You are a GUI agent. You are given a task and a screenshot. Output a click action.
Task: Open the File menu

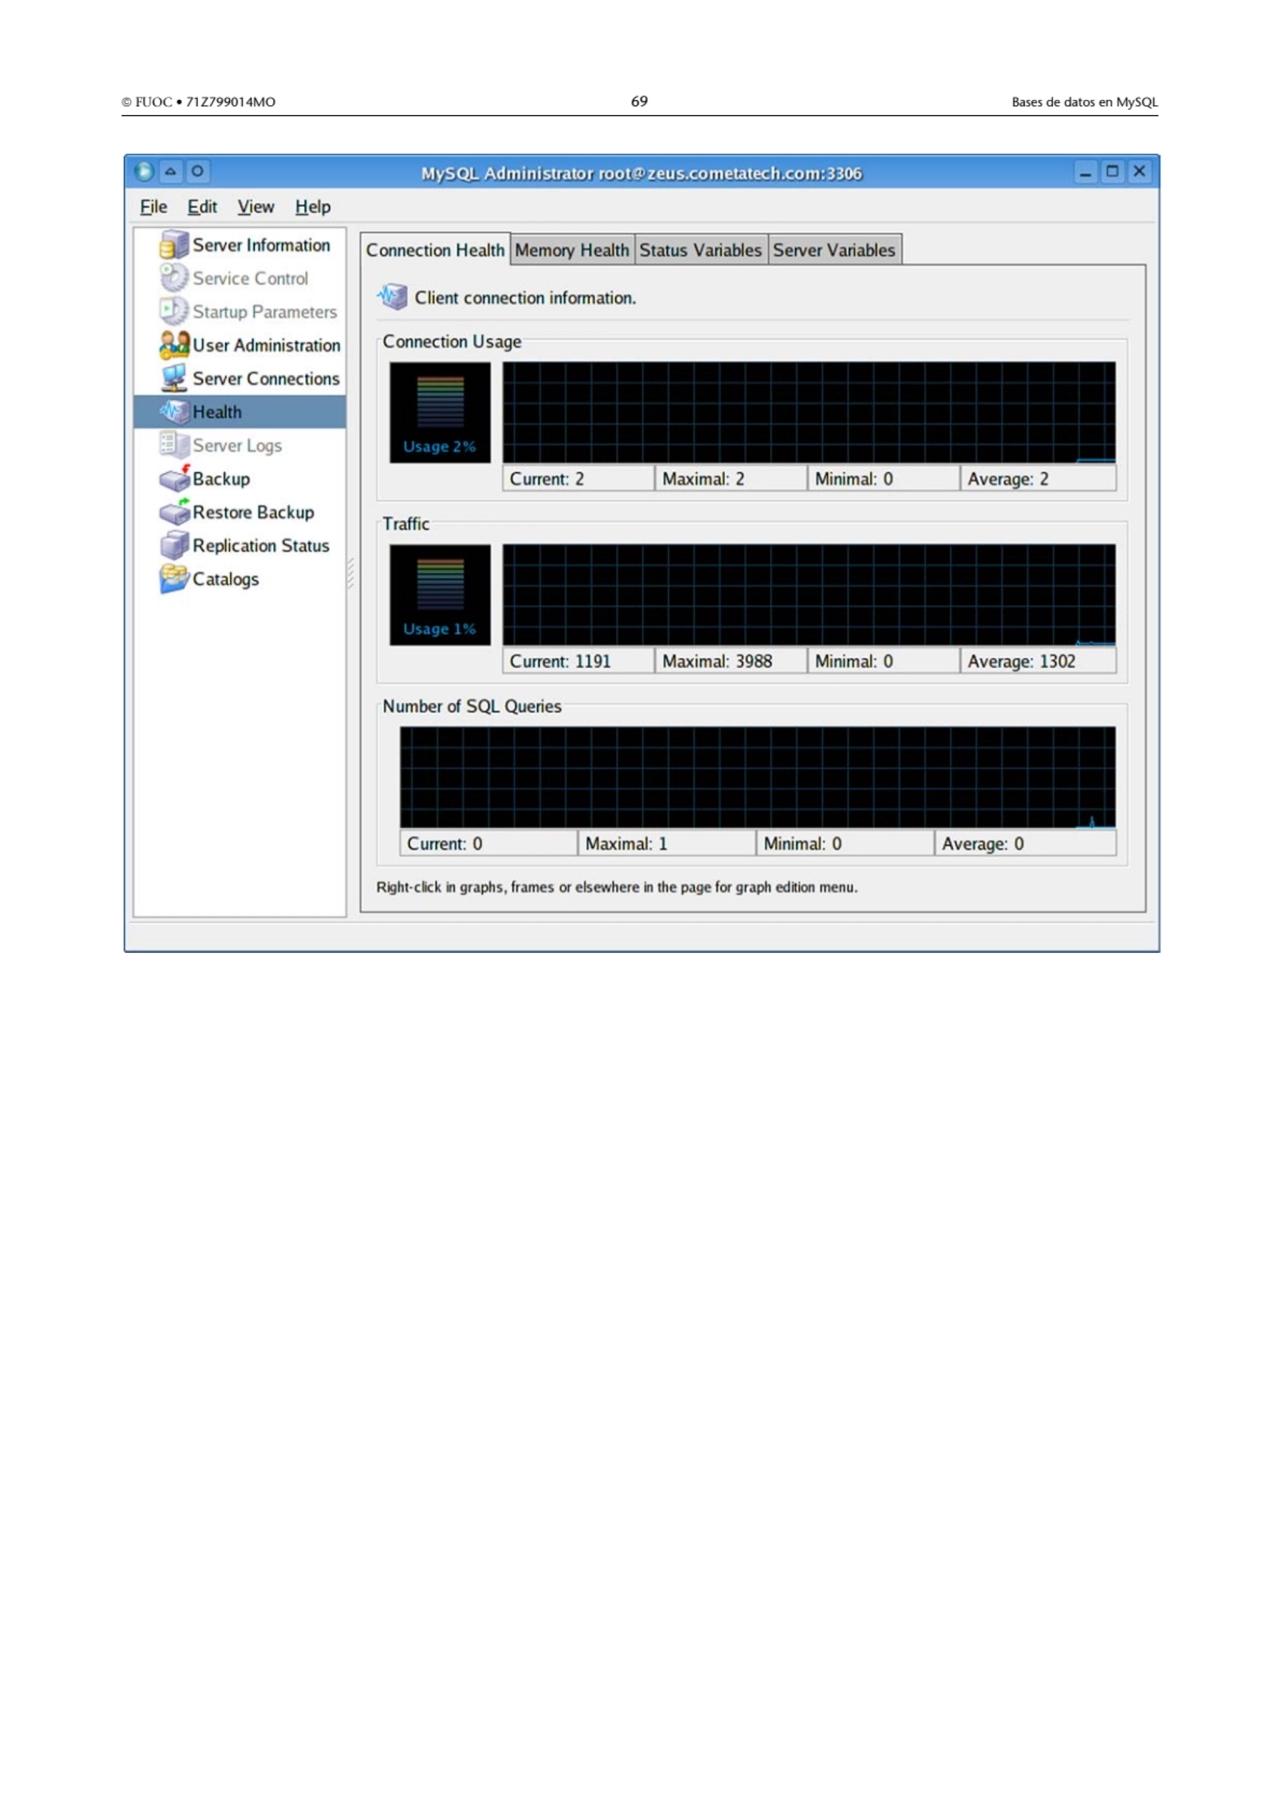point(153,207)
